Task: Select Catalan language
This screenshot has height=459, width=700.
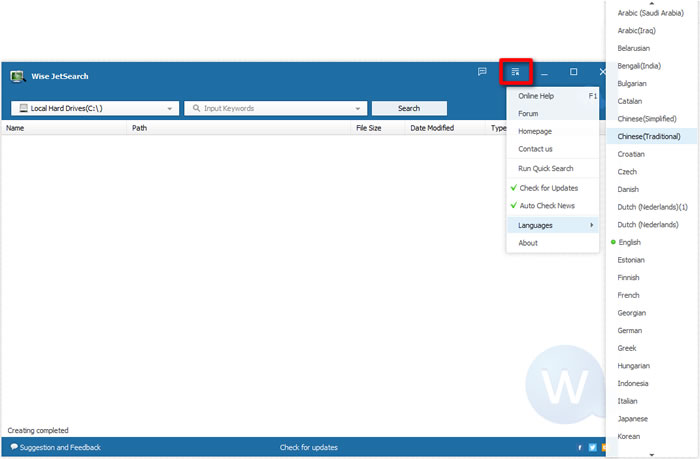Action: (x=652, y=101)
